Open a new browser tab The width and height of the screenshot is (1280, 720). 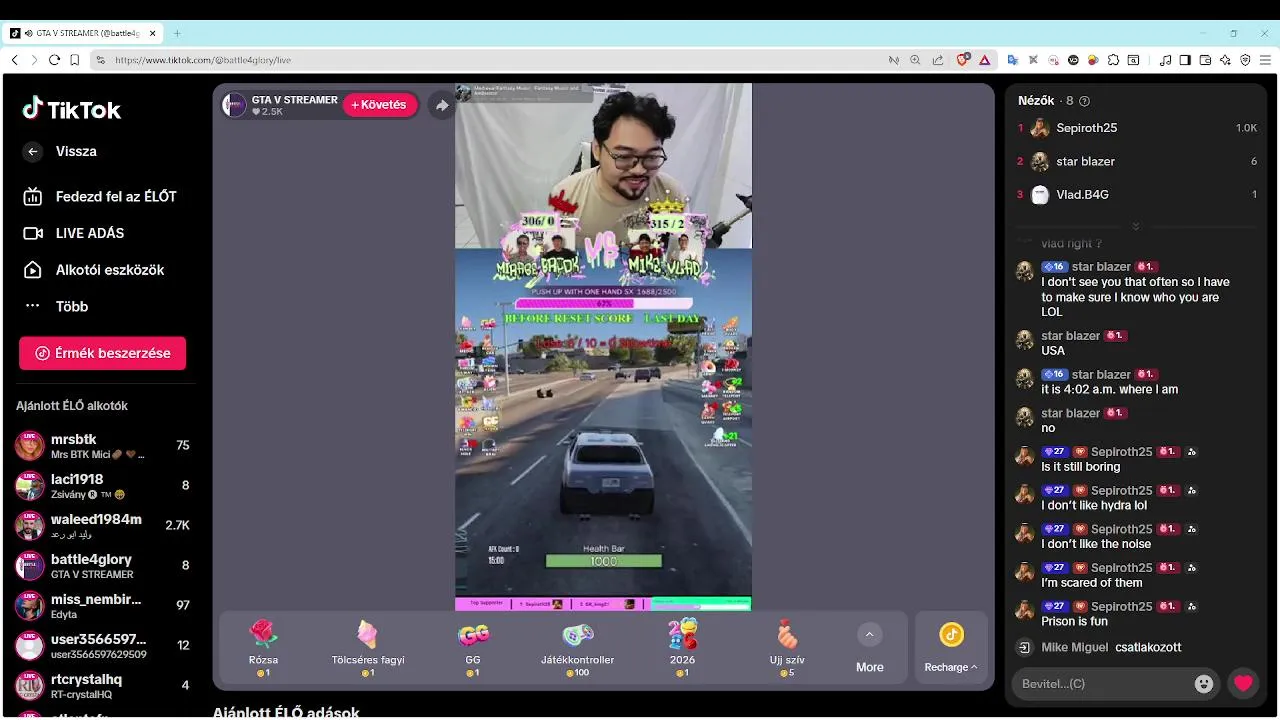(x=177, y=33)
